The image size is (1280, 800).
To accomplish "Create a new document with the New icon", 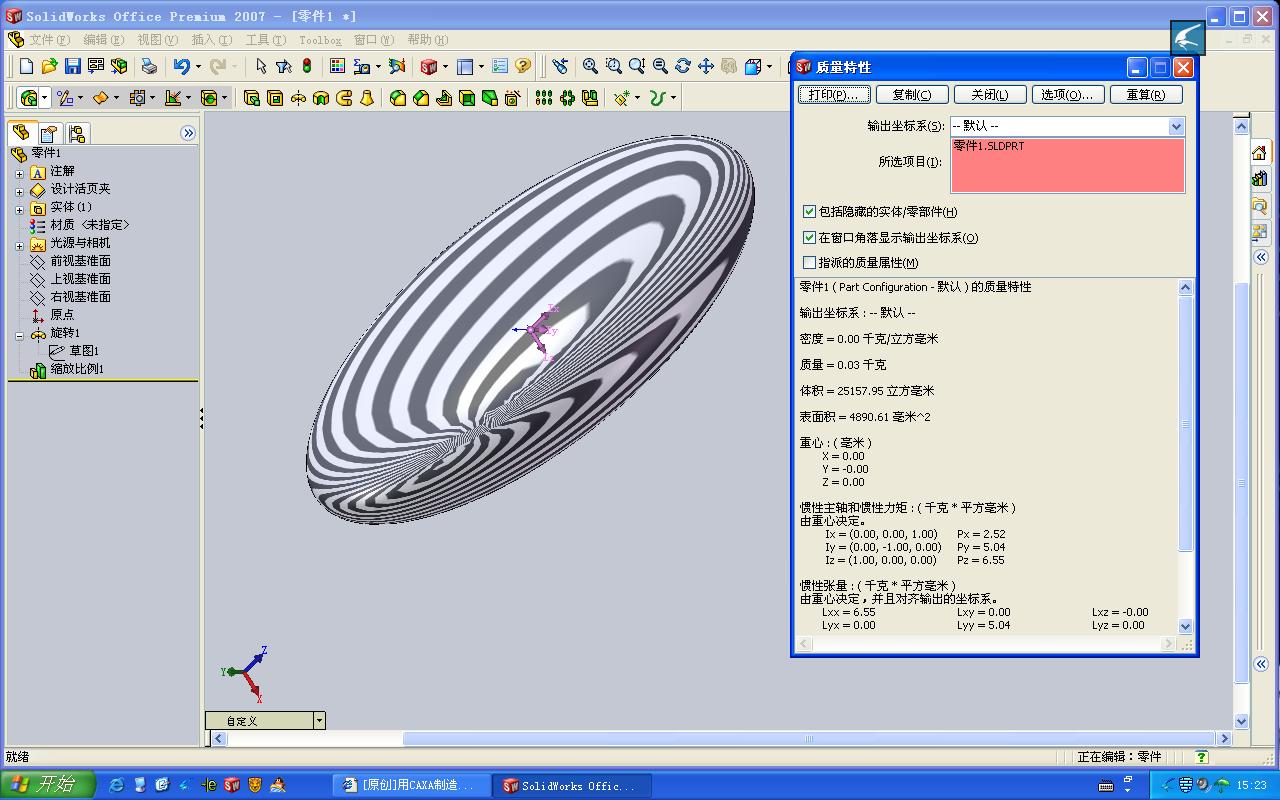I will (x=26, y=66).
